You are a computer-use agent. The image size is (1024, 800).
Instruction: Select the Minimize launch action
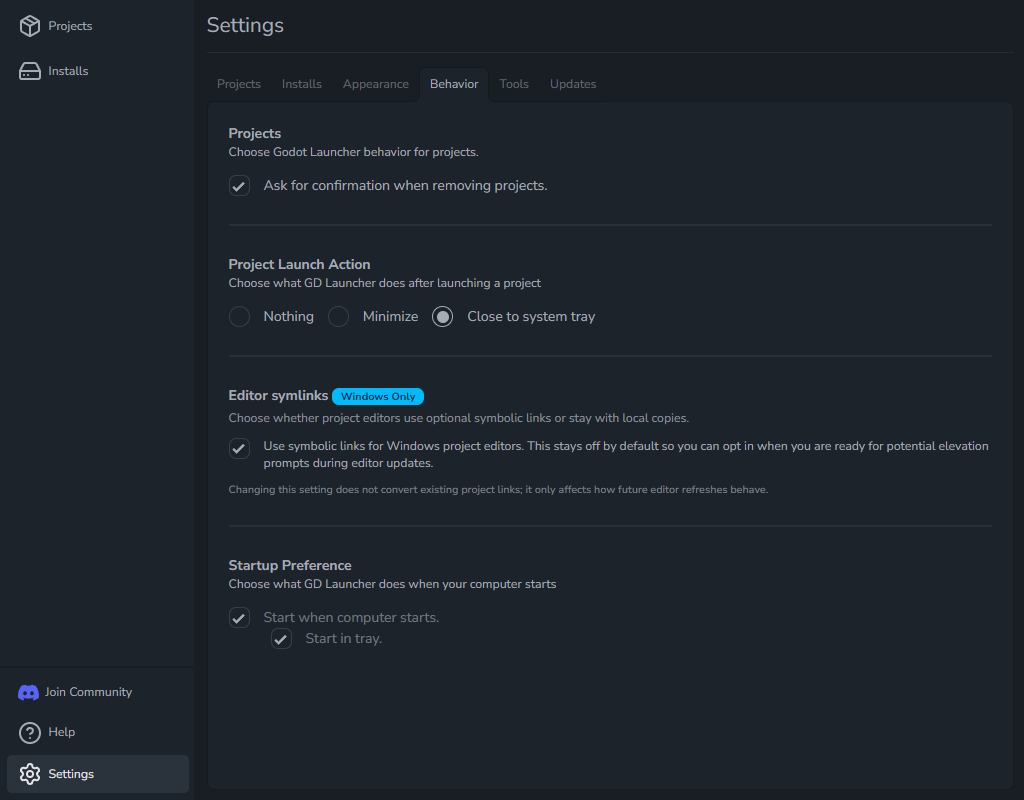[338, 317]
